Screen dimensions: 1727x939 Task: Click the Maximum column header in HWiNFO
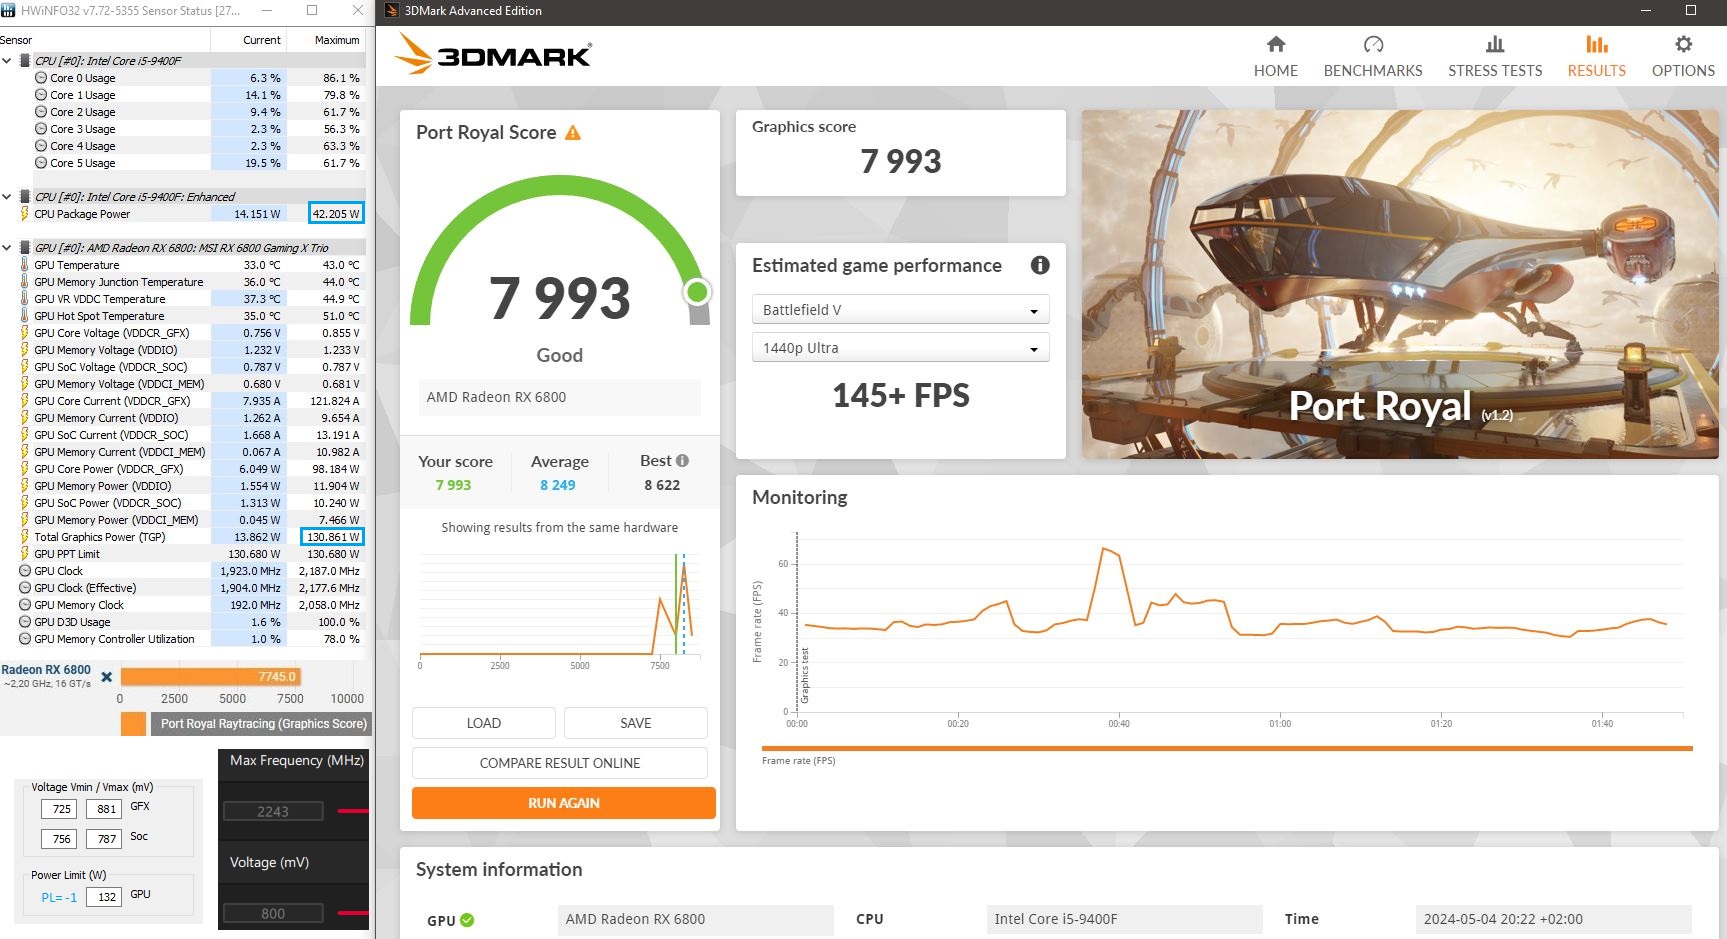tap(326, 40)
